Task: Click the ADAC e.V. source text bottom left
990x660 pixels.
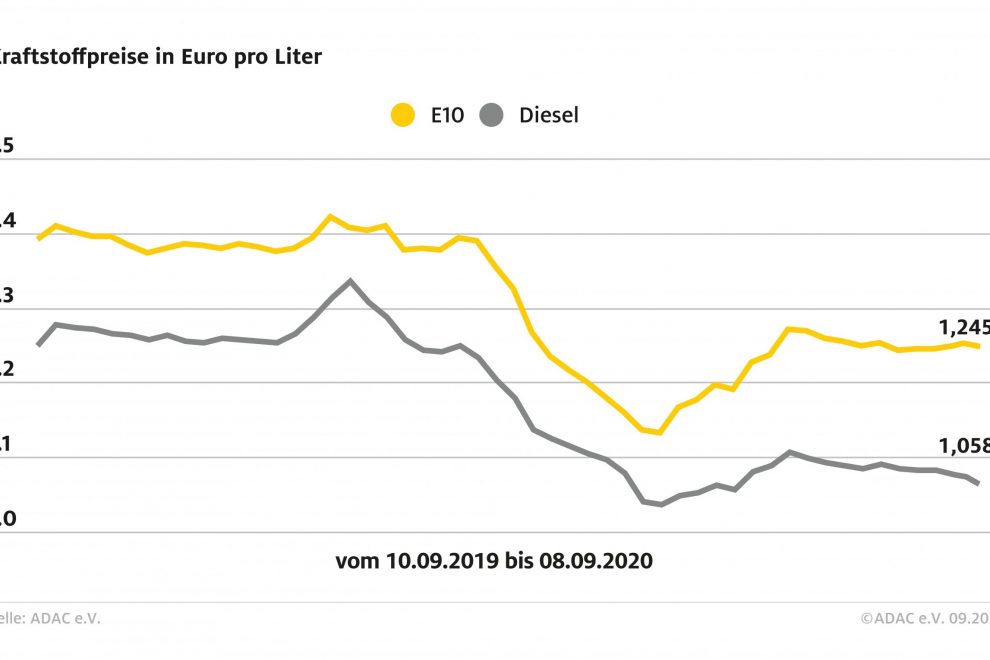Action: [x=50, y=619]
